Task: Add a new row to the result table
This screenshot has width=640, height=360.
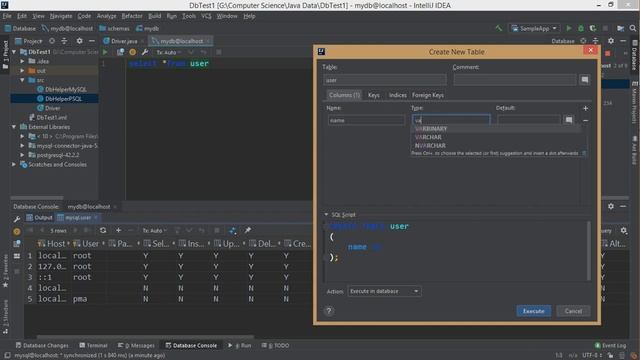Action: click(118, 230)
